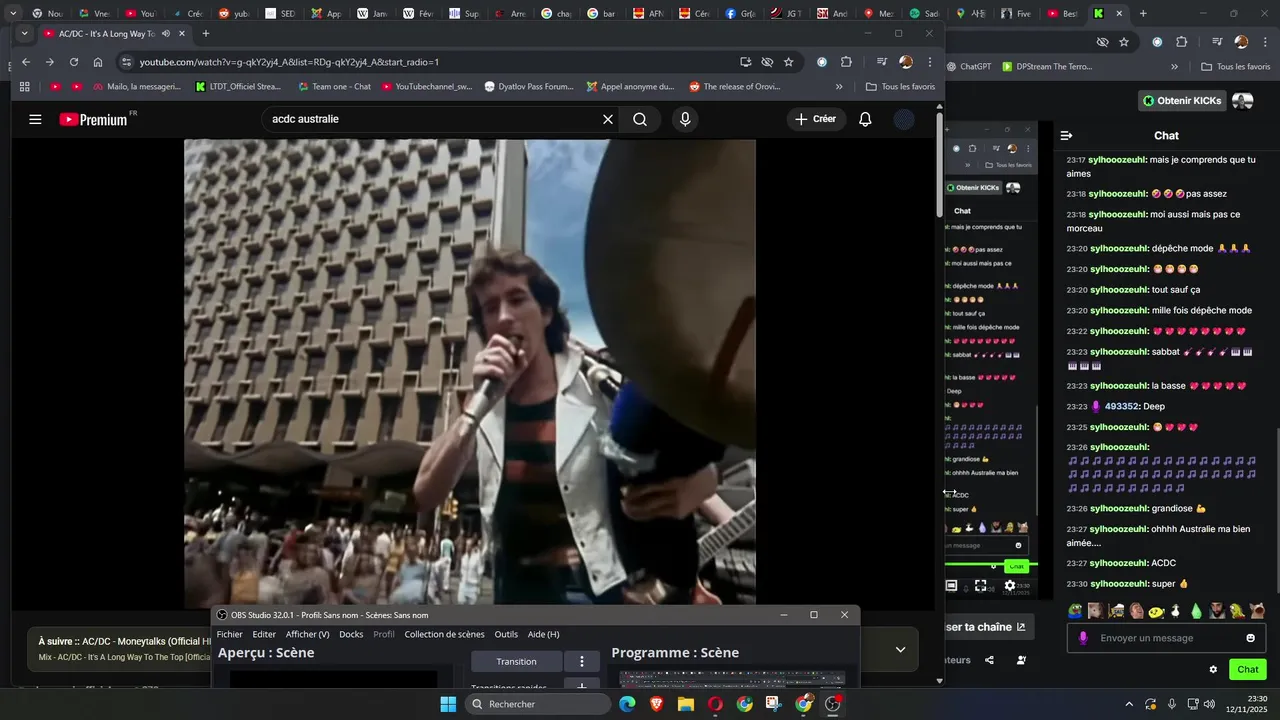Insert the green droplet emote
The height and width of the screenshot is (720, 1280).
(x=1196, y=610)
